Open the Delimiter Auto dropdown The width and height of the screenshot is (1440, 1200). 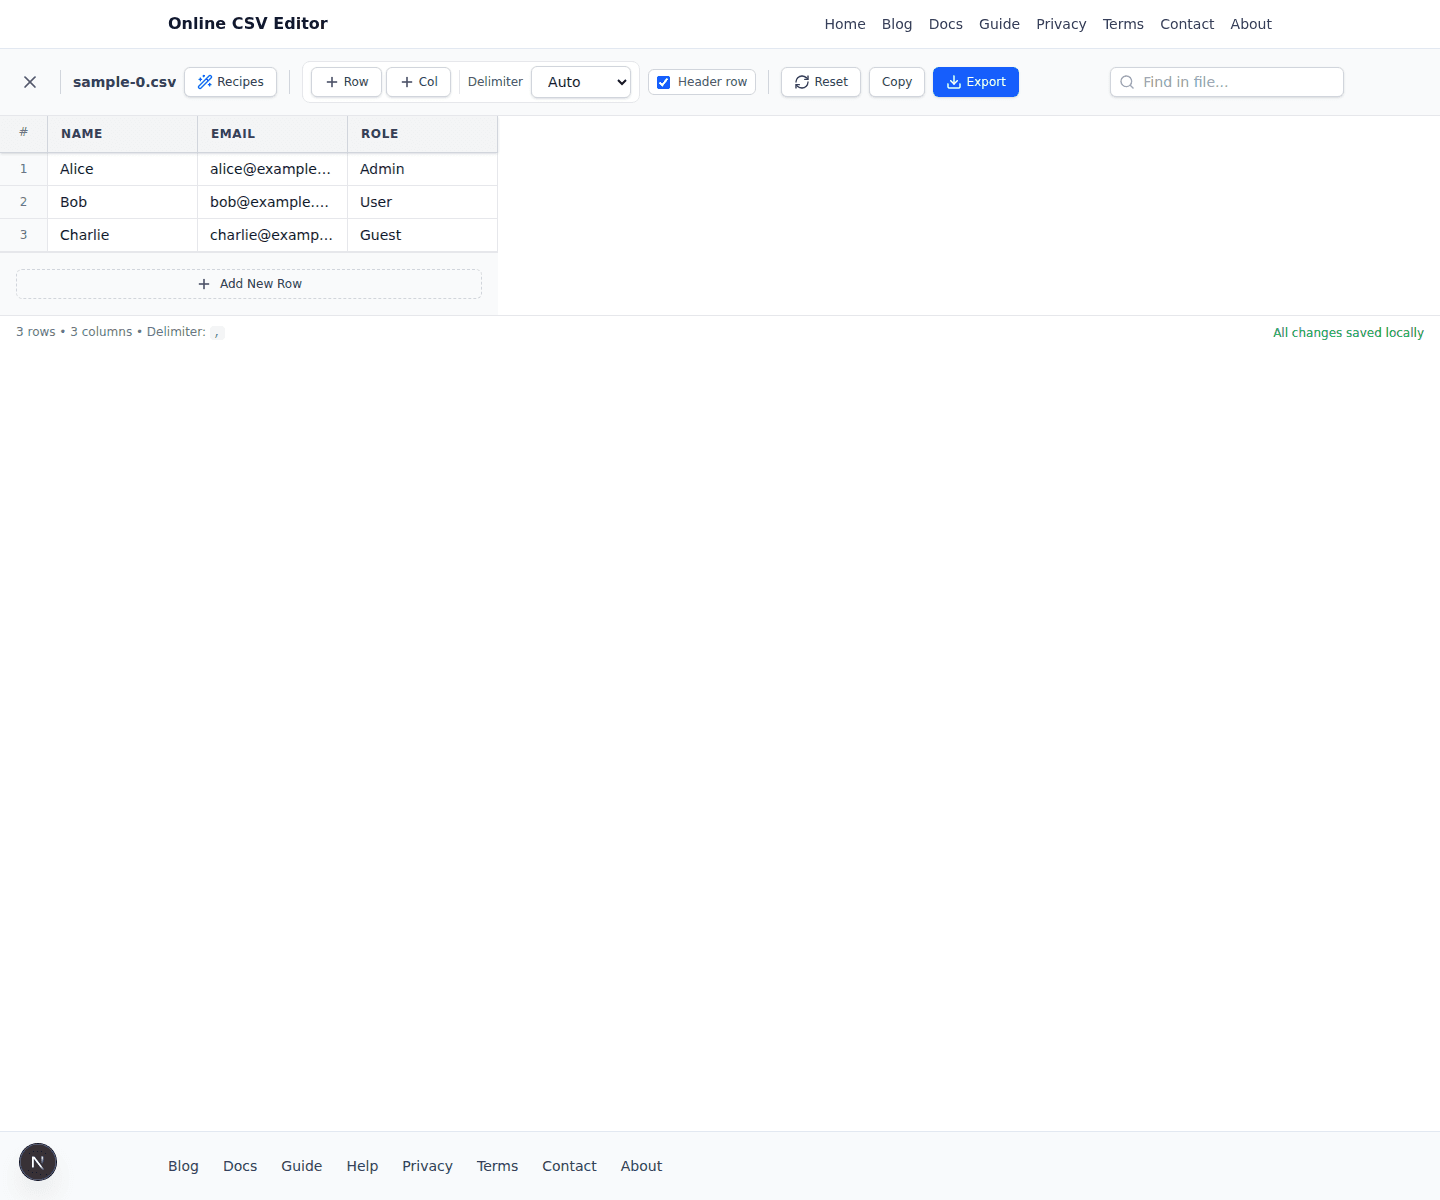tap(581, 82)
